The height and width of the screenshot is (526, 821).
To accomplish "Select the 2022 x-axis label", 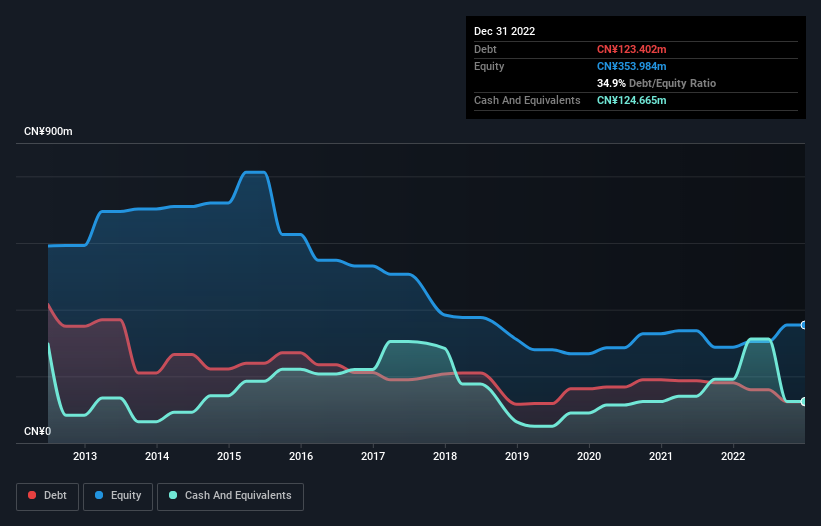I will tap(733, 457).
